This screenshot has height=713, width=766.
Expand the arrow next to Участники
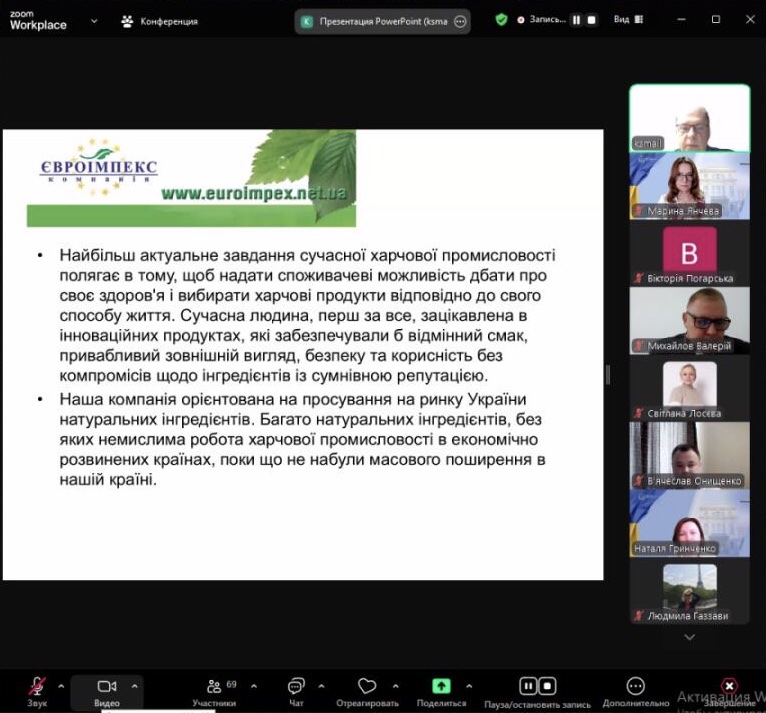pos(254,686)
